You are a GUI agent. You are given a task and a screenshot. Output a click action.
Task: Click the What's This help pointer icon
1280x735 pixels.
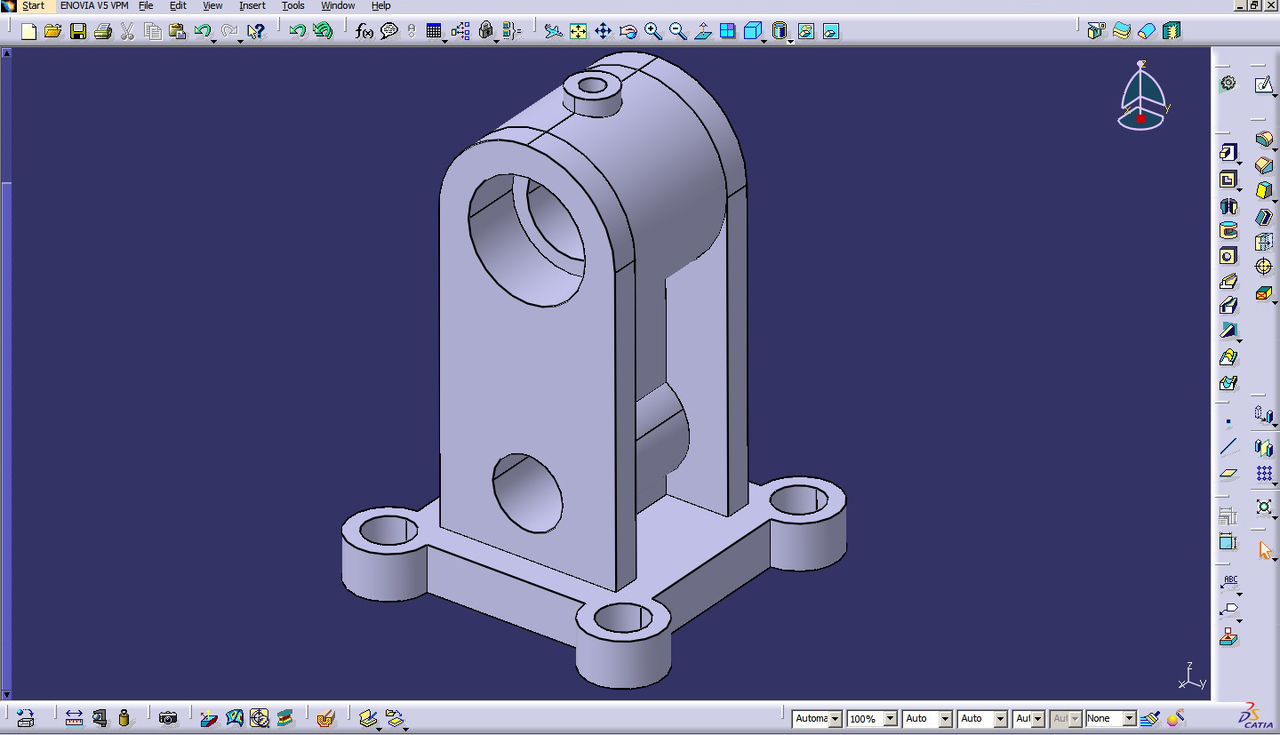pos(256,31)
